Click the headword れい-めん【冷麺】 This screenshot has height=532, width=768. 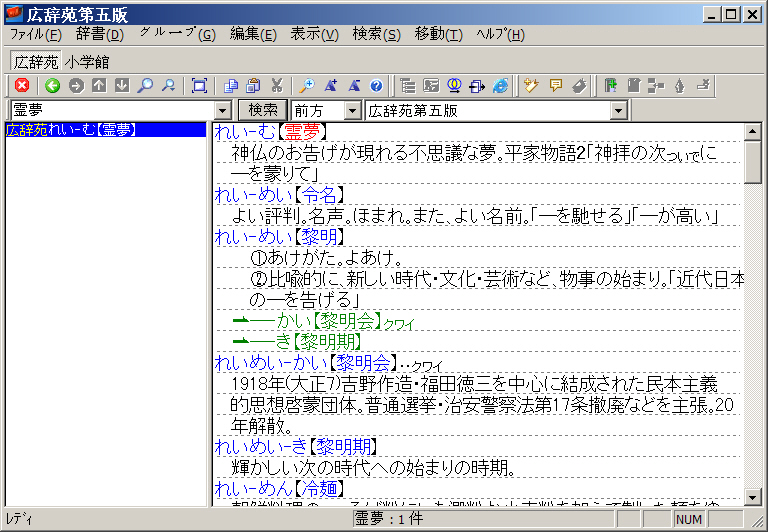(280, 488)
